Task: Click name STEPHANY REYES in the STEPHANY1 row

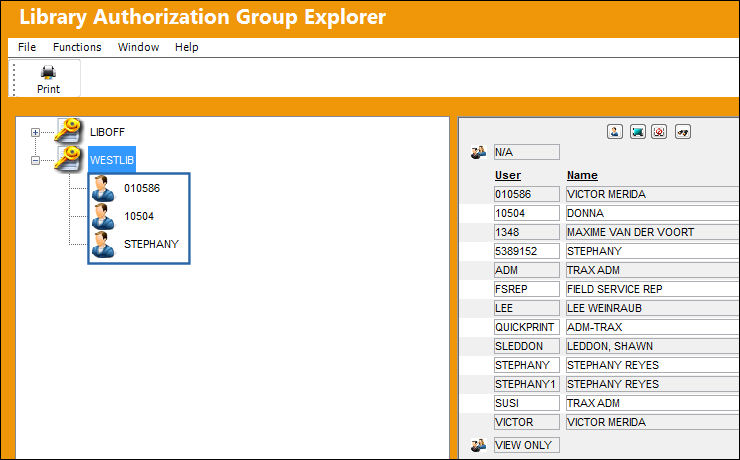Action: 653,384
